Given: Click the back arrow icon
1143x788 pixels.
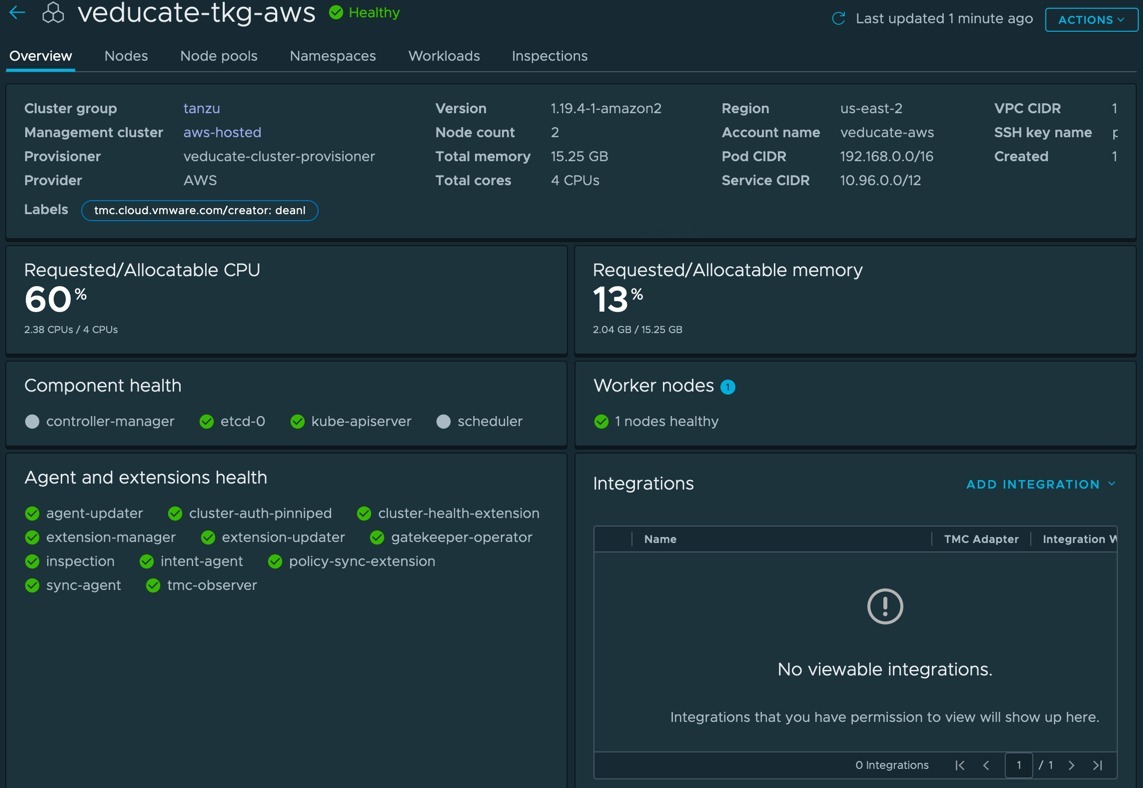Looking at the screenshot, I should [x=17, y=12].
